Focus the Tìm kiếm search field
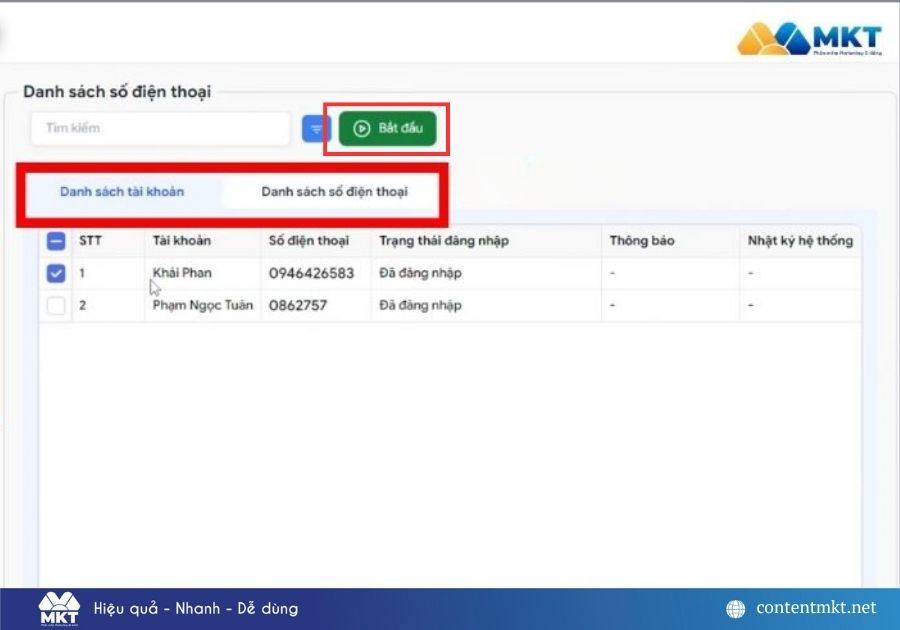 160,129
